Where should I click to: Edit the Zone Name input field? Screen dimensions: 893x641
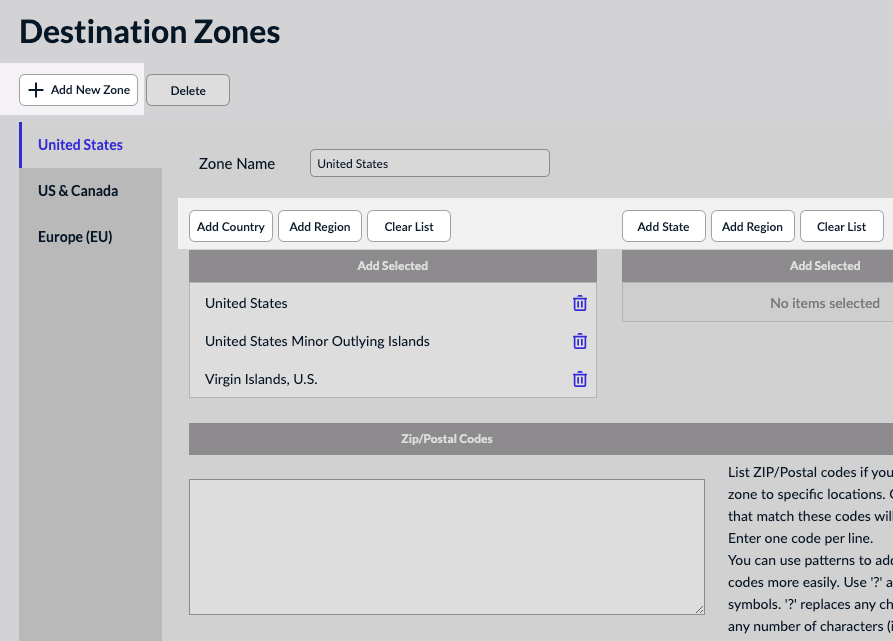[x=430, y=163]
